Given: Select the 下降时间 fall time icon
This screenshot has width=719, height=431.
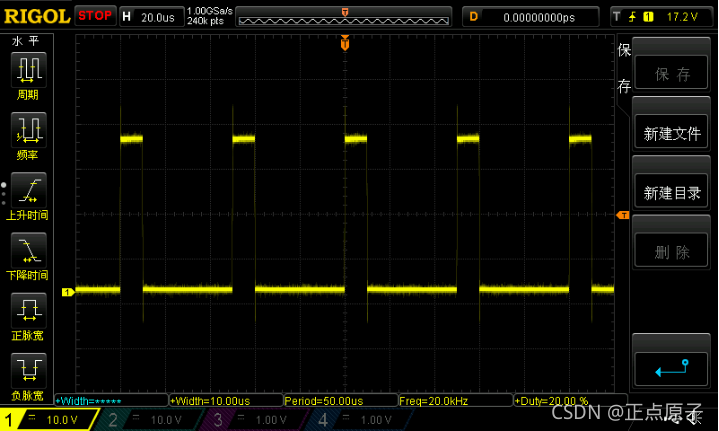Looking at the screenshot, I should [x=28, y=250].
